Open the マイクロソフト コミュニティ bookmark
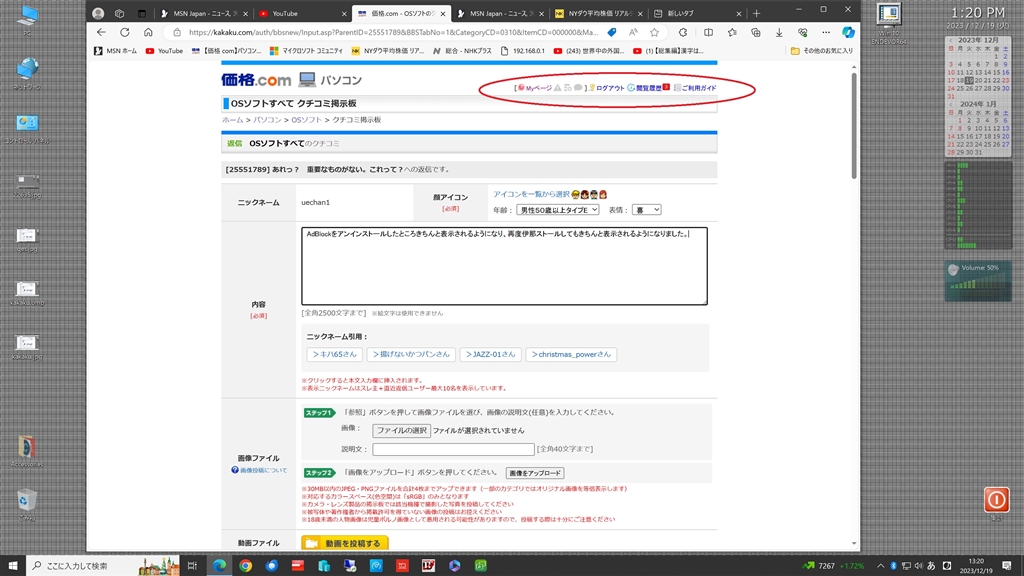Viewport: 1024px width, 576px height. [306, 50]
